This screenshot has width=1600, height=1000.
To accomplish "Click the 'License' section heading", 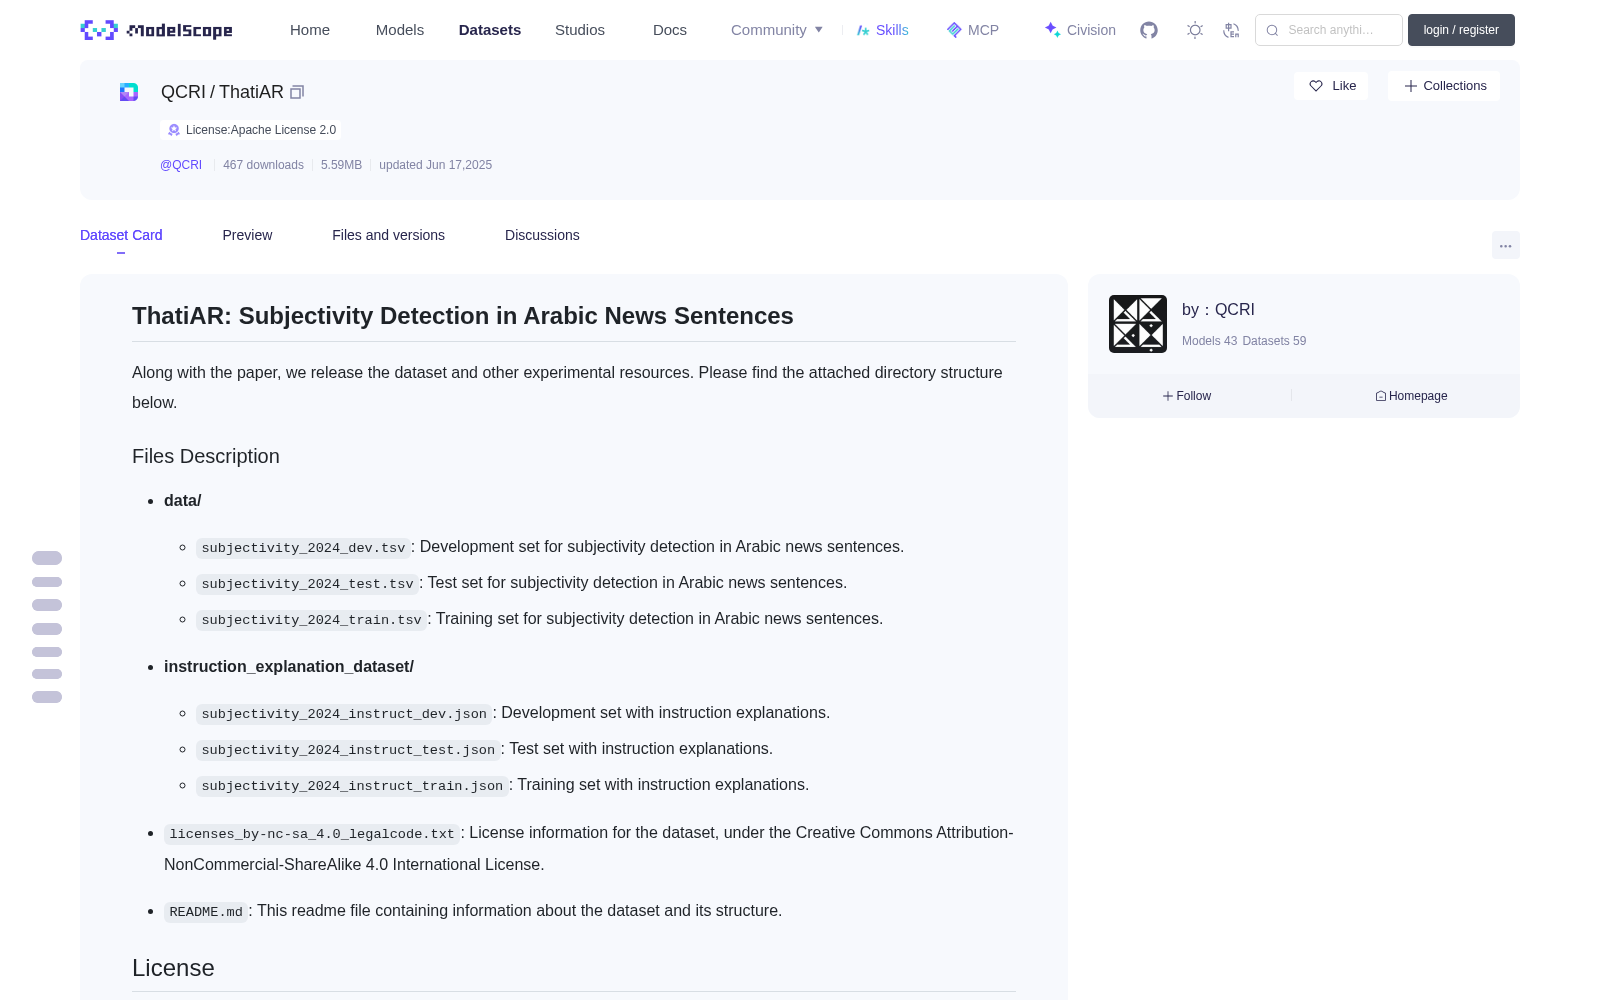I will (173, 968).
